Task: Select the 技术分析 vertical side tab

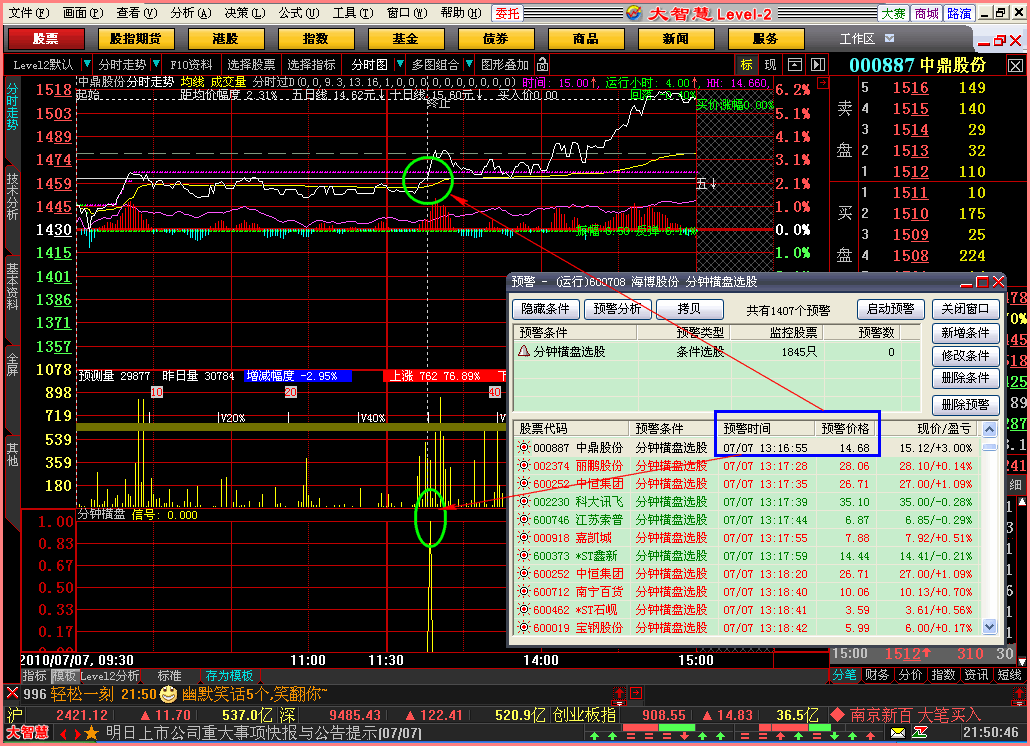Action: tap(12, 197)
